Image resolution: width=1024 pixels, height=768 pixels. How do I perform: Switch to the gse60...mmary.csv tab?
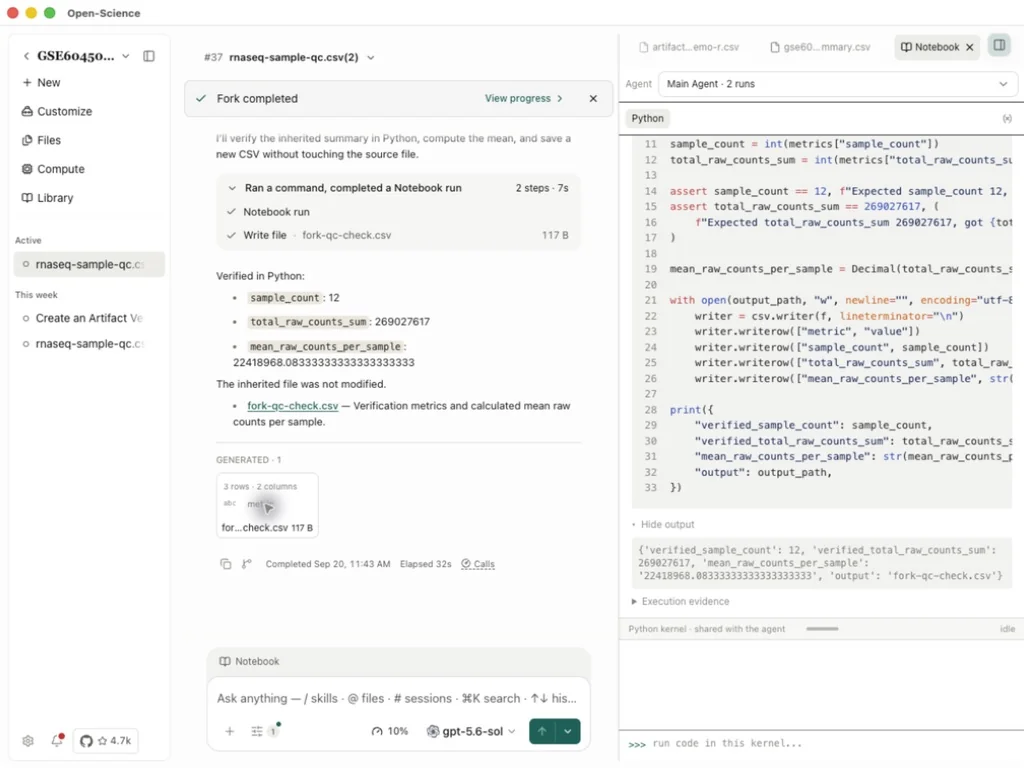point(820,47)
